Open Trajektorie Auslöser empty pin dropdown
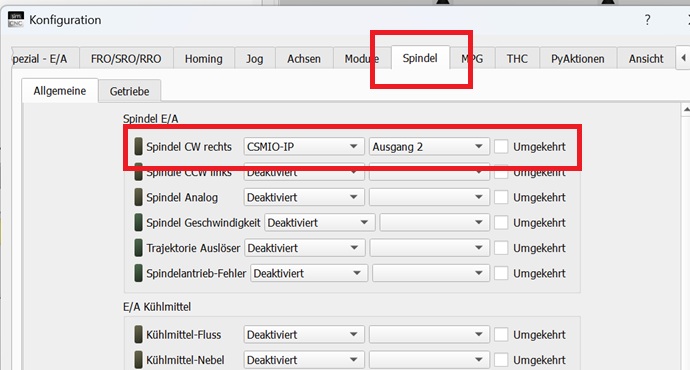Viewport: 690px width, 370px height. tap(429, 248)
